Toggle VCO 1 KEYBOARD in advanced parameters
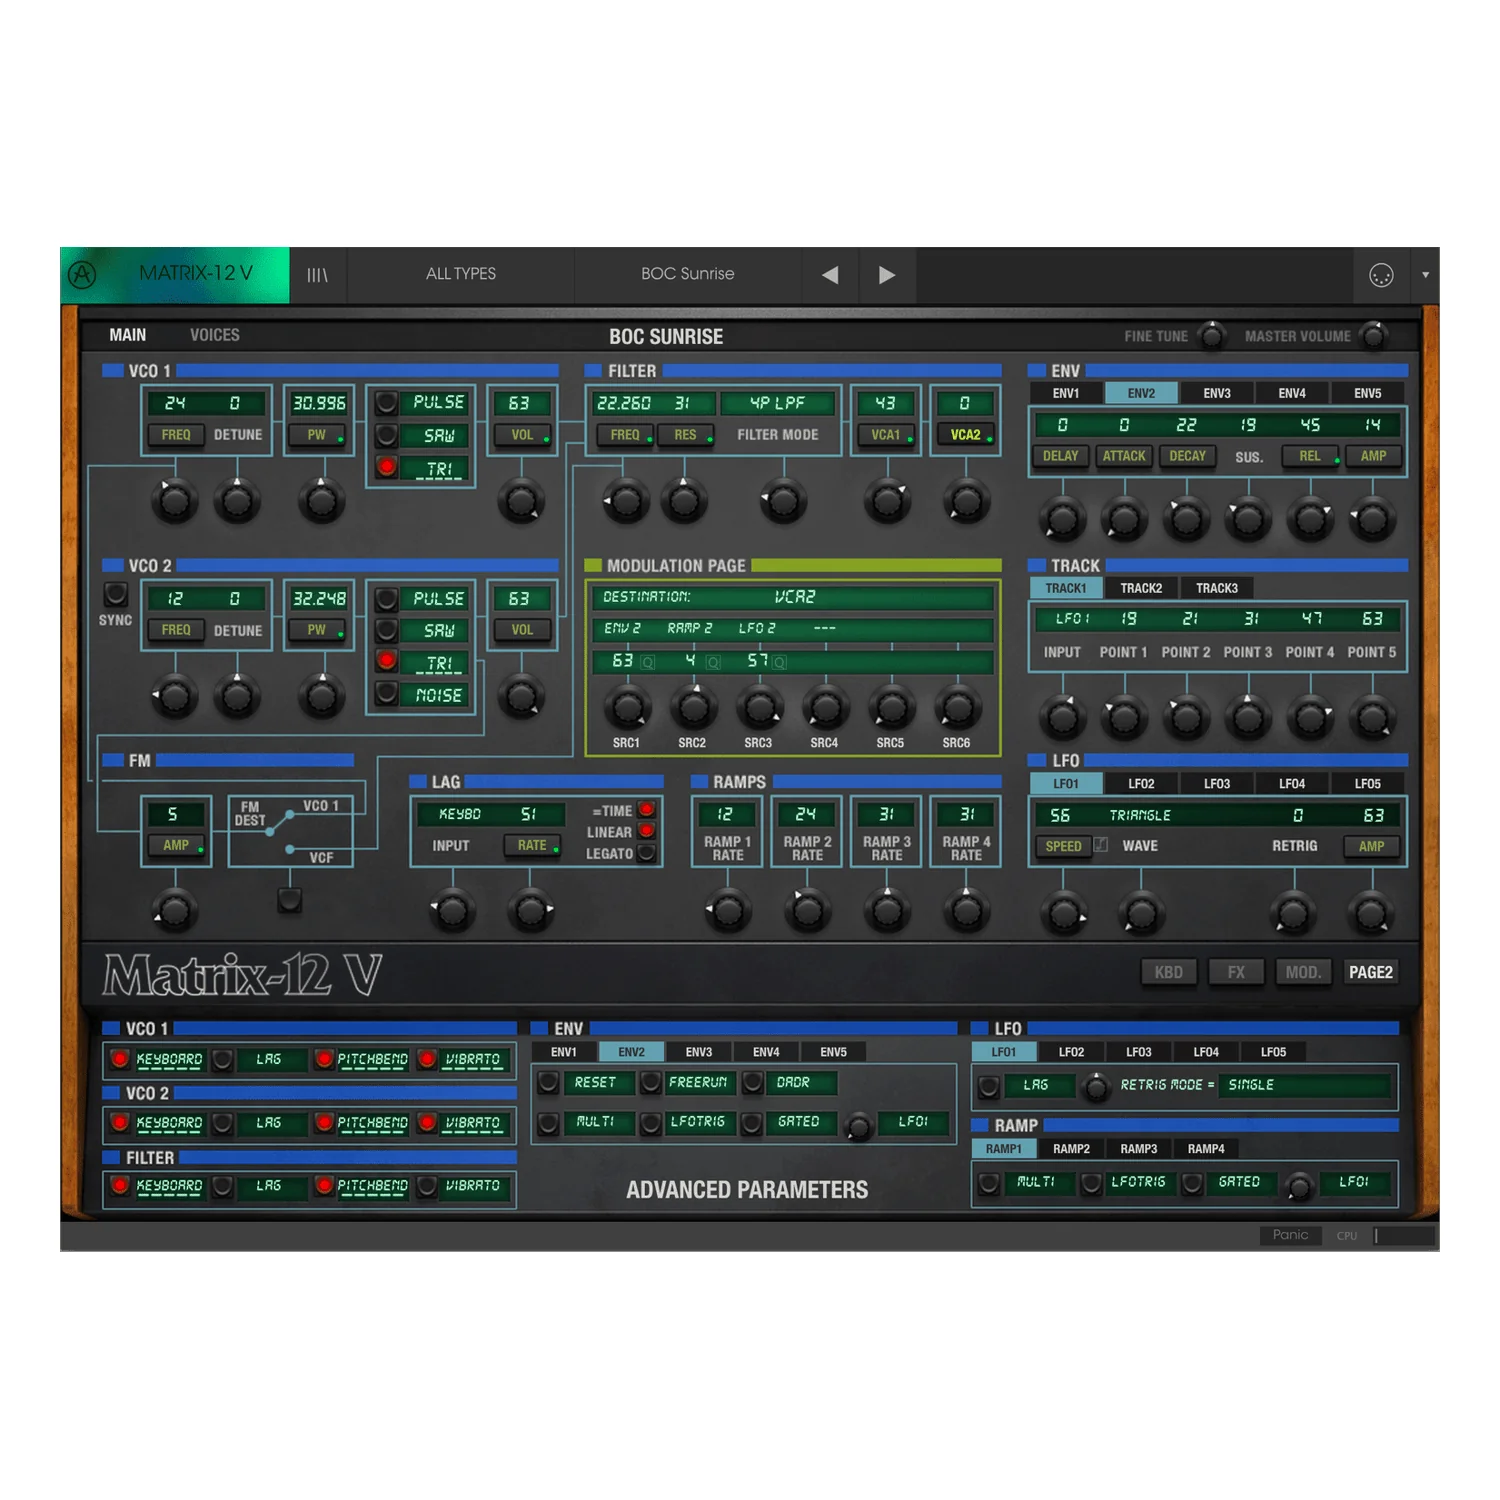 (x=120, y=1059)
